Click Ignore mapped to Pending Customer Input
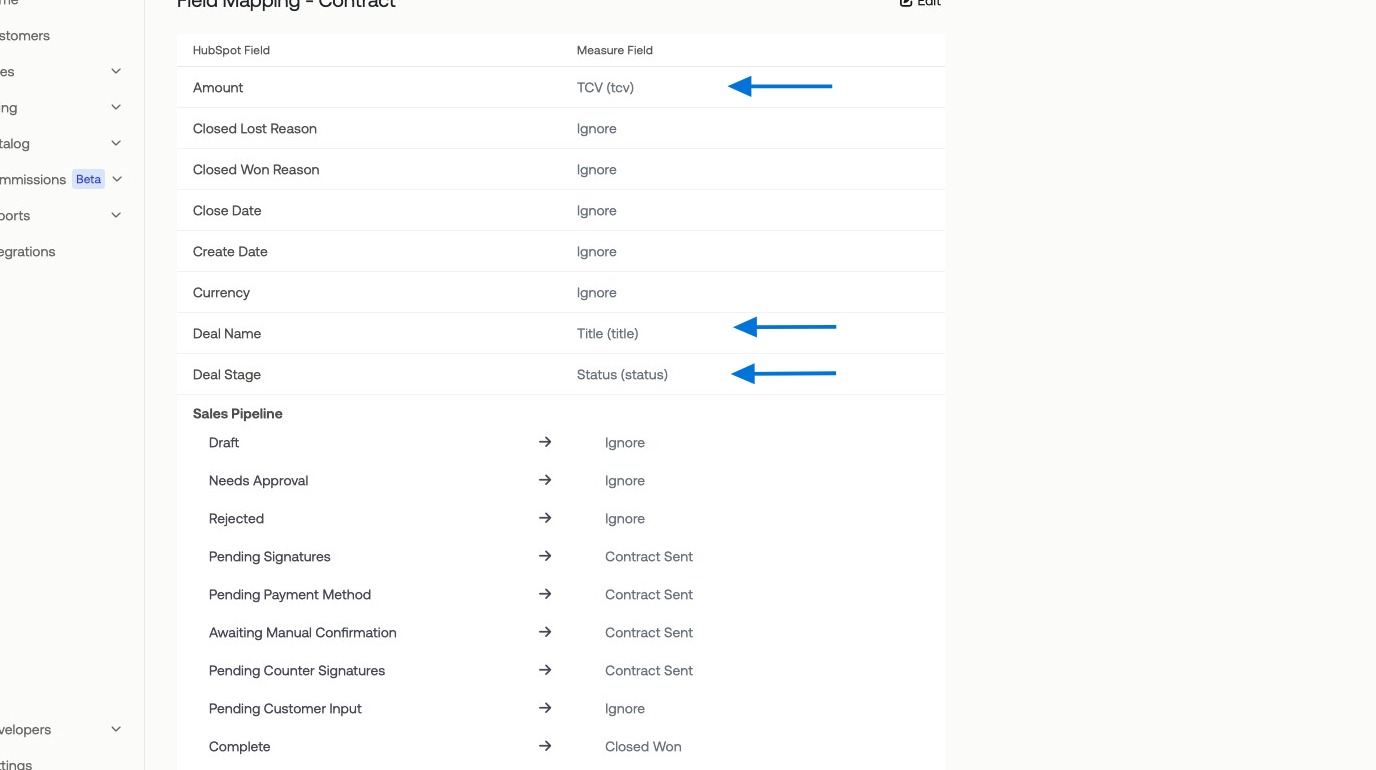Viewport: 1376px width, 770px height. [x=625, y=709]
